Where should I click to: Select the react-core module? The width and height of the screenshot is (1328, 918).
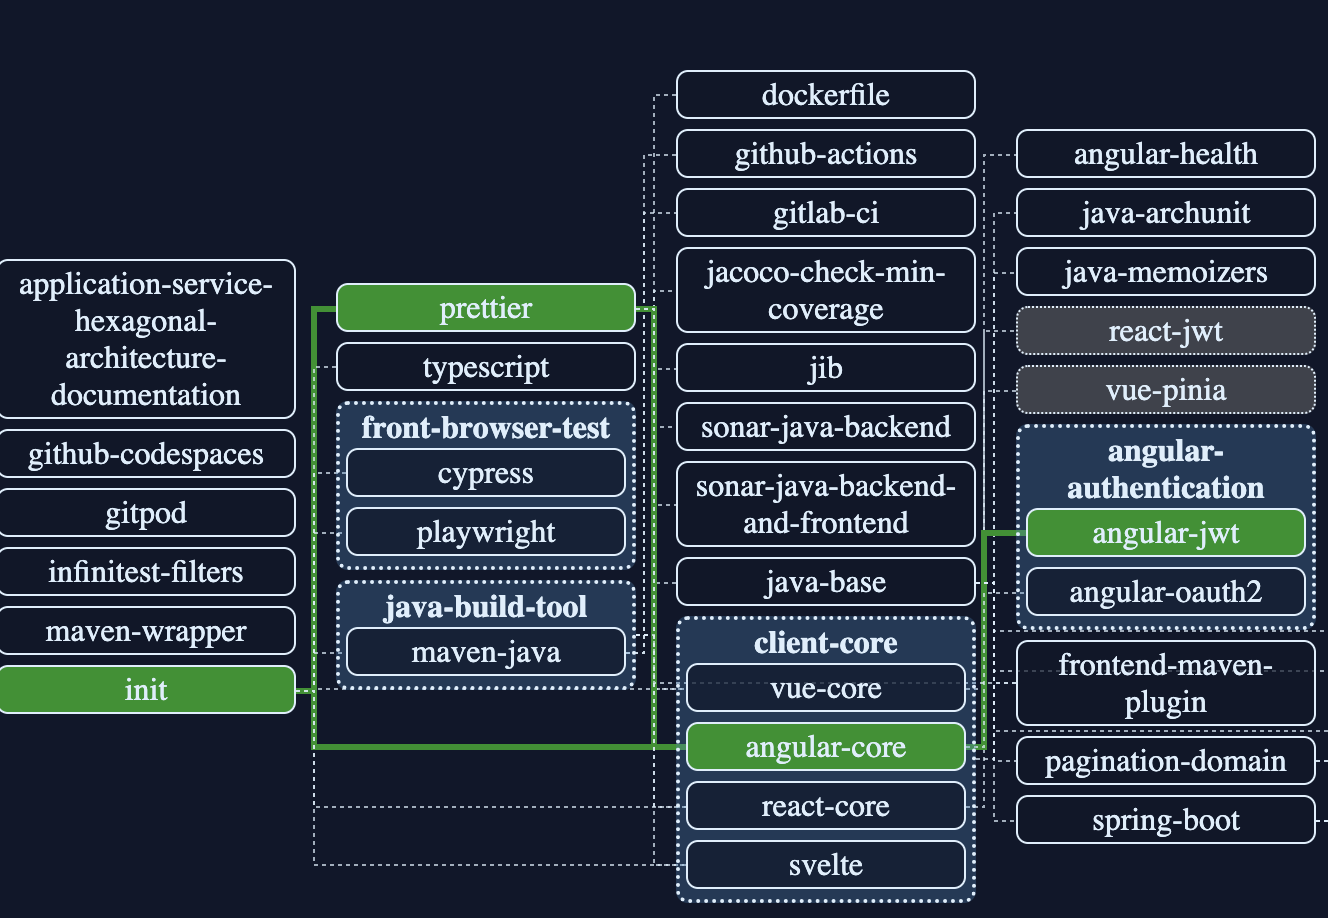tap(825, 806)
